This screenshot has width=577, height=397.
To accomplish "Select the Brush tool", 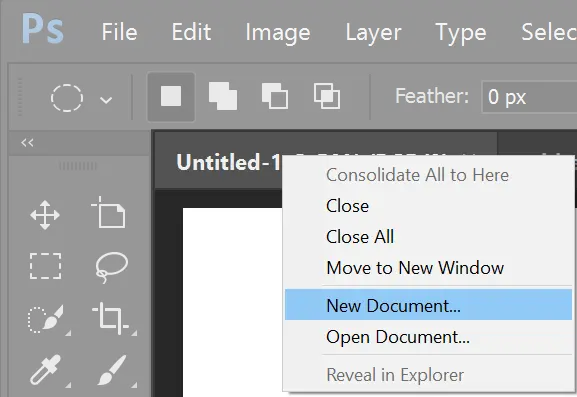I will (112, 370).
